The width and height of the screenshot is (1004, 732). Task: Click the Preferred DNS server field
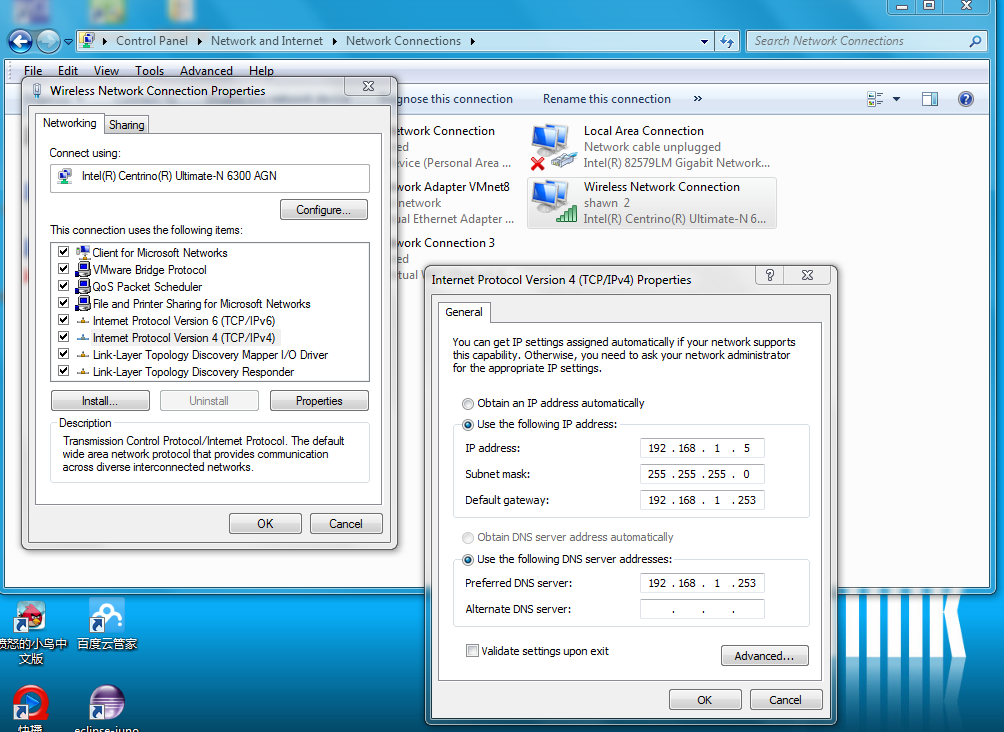pos(702,583)
